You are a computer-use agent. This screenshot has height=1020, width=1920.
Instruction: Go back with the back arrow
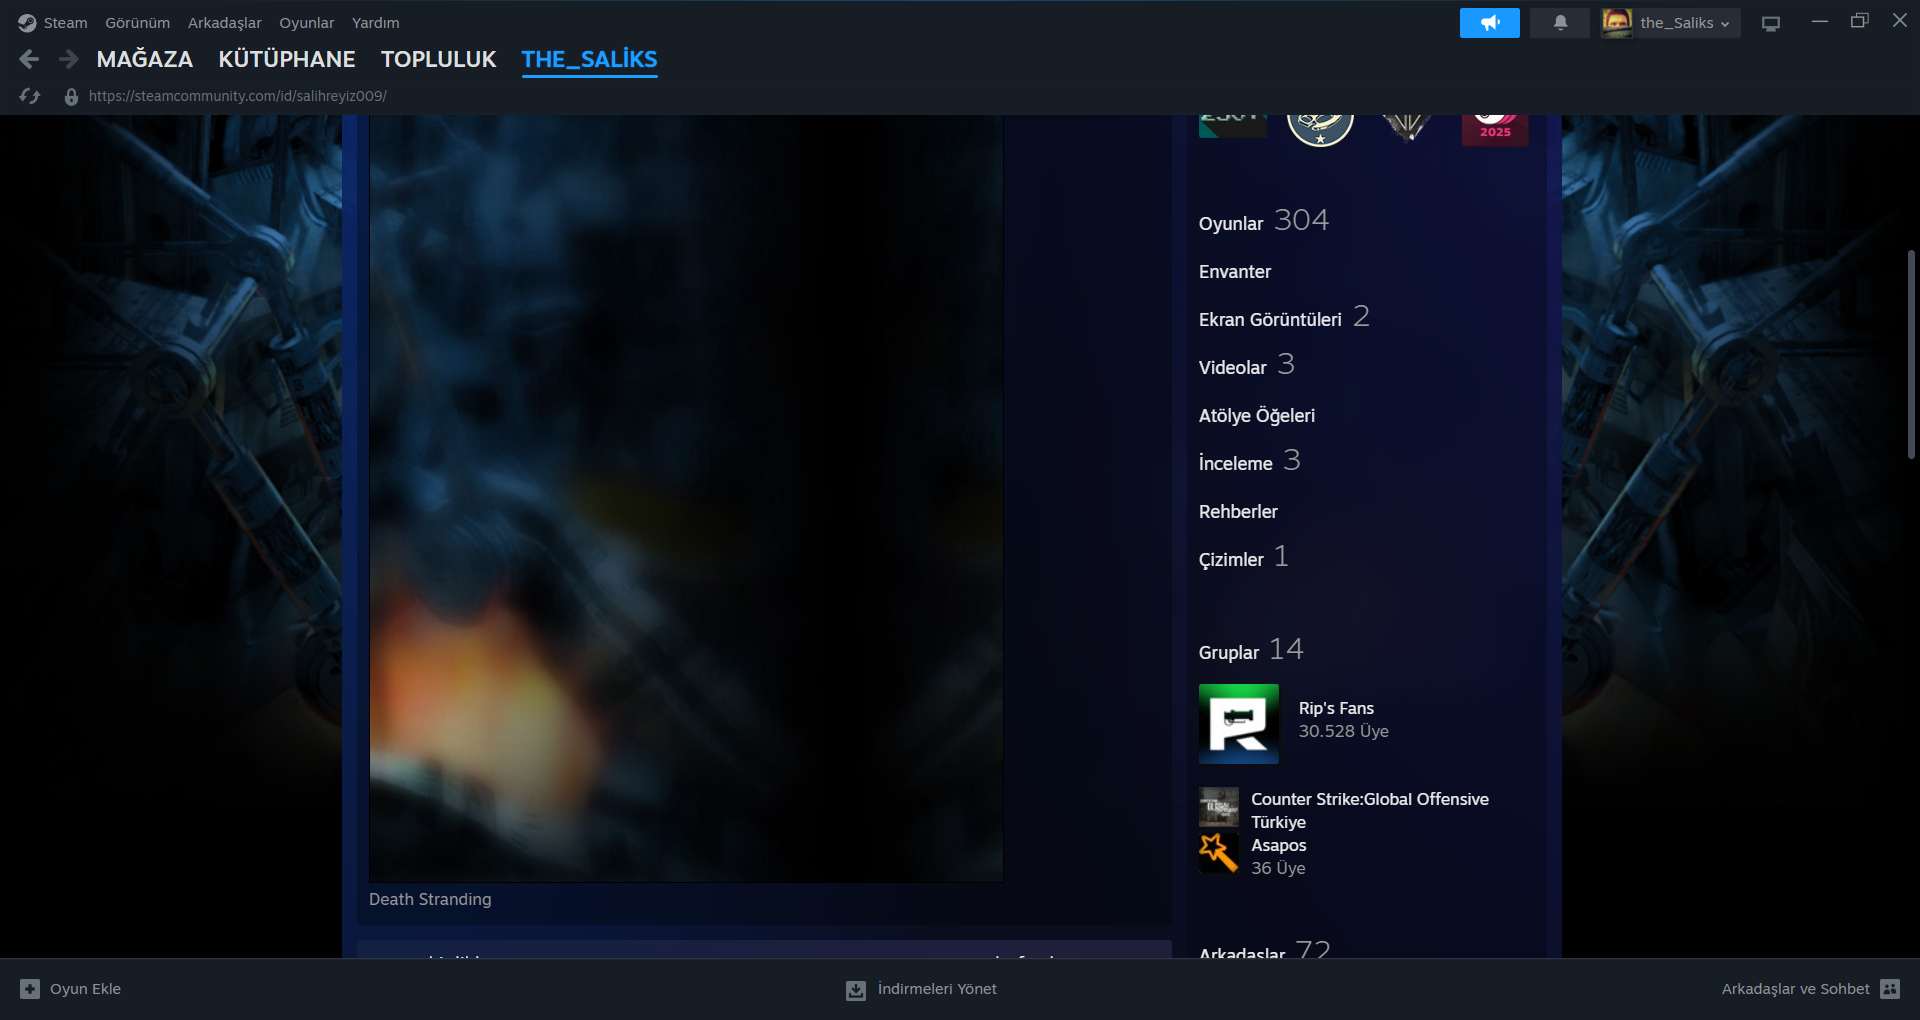pyautogui.click(x=29, y=60)
